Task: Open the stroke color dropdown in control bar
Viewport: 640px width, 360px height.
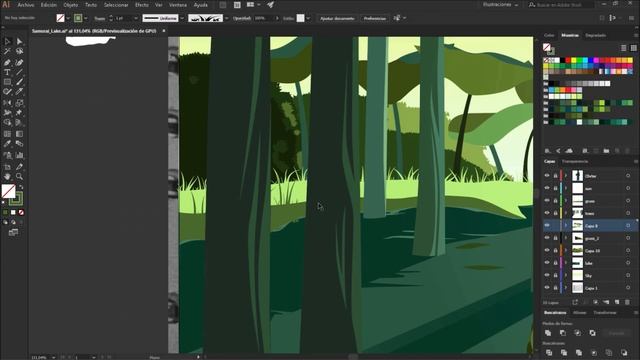Action: pyautogui.click(x=86, y=18)
